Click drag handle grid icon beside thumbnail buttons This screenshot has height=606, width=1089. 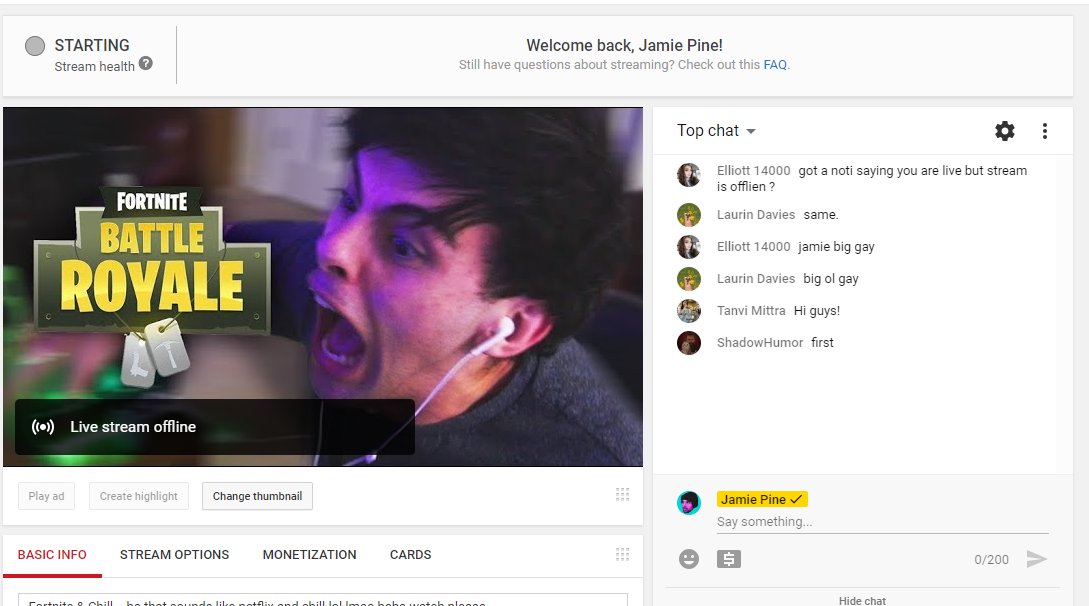click(622, 494)
